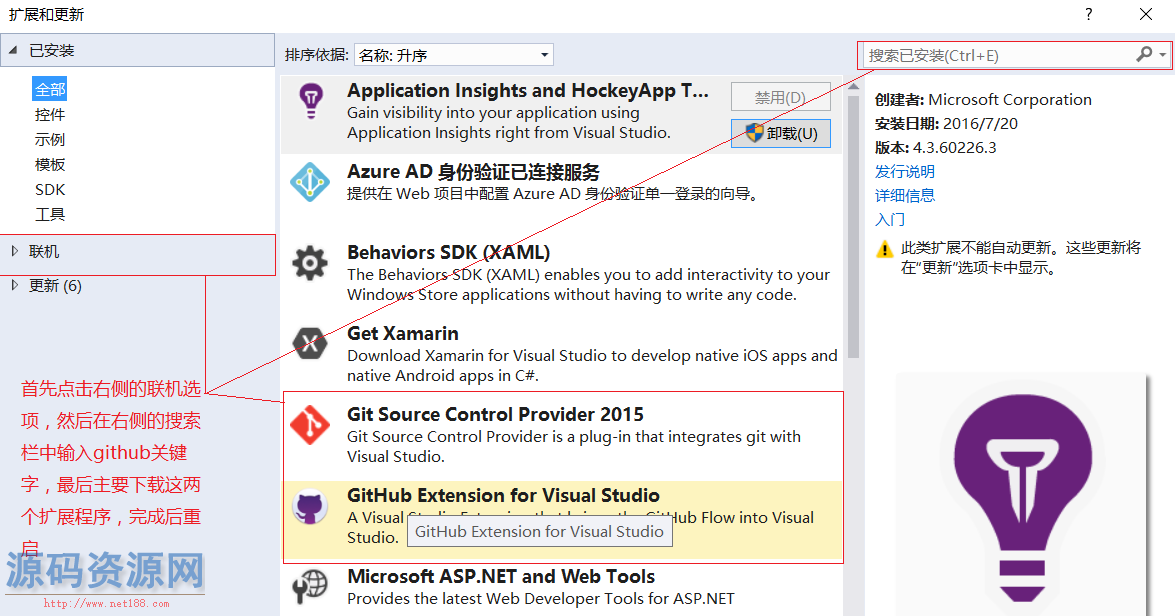The image size is (1175, 616).
Task: Collapse the 已安装 section
Action: [x=13, y=50]
